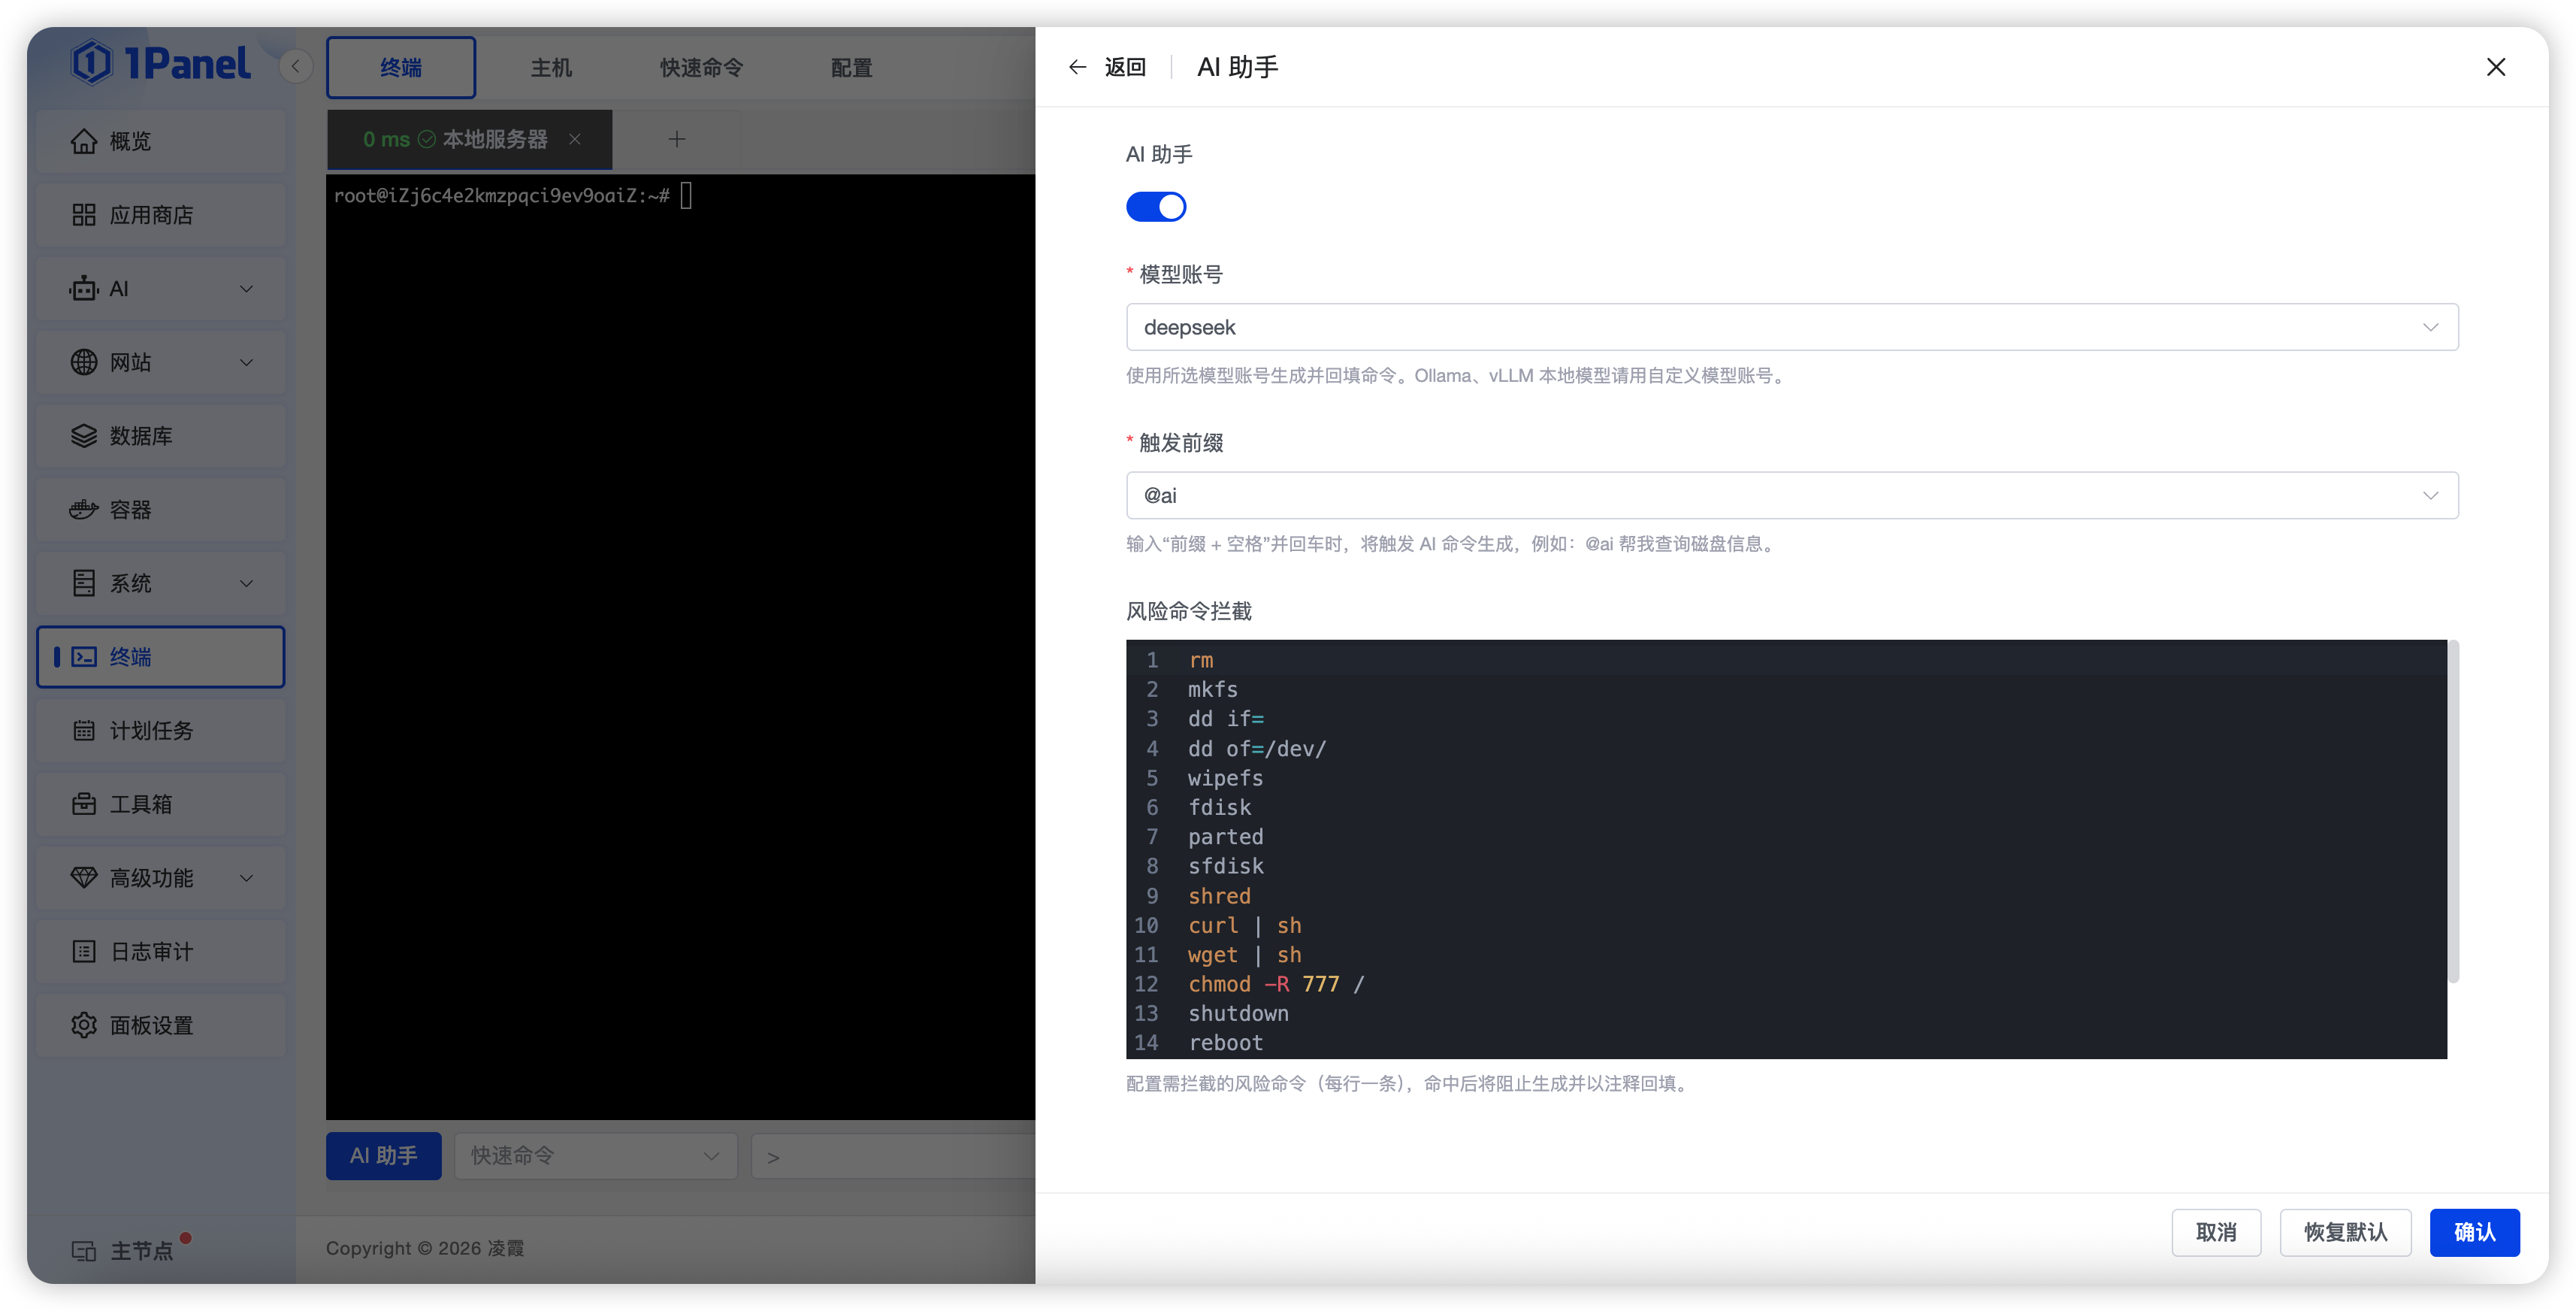Open the 计划任务 scheduled tasks page
Screen dimensions: 2576x1311
pos(150,730)
